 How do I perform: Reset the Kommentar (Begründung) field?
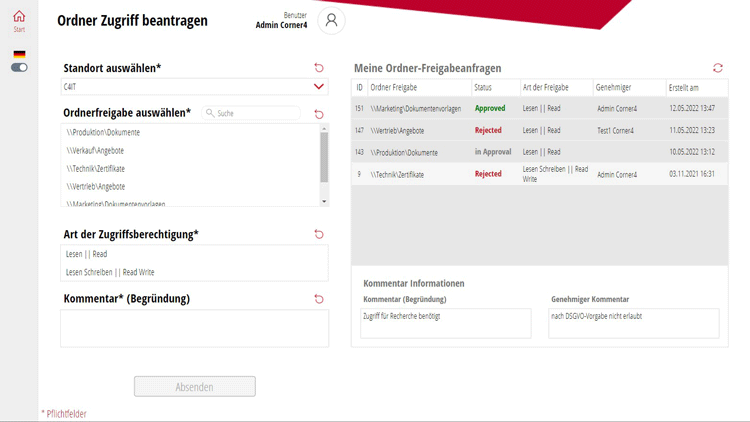319,299
